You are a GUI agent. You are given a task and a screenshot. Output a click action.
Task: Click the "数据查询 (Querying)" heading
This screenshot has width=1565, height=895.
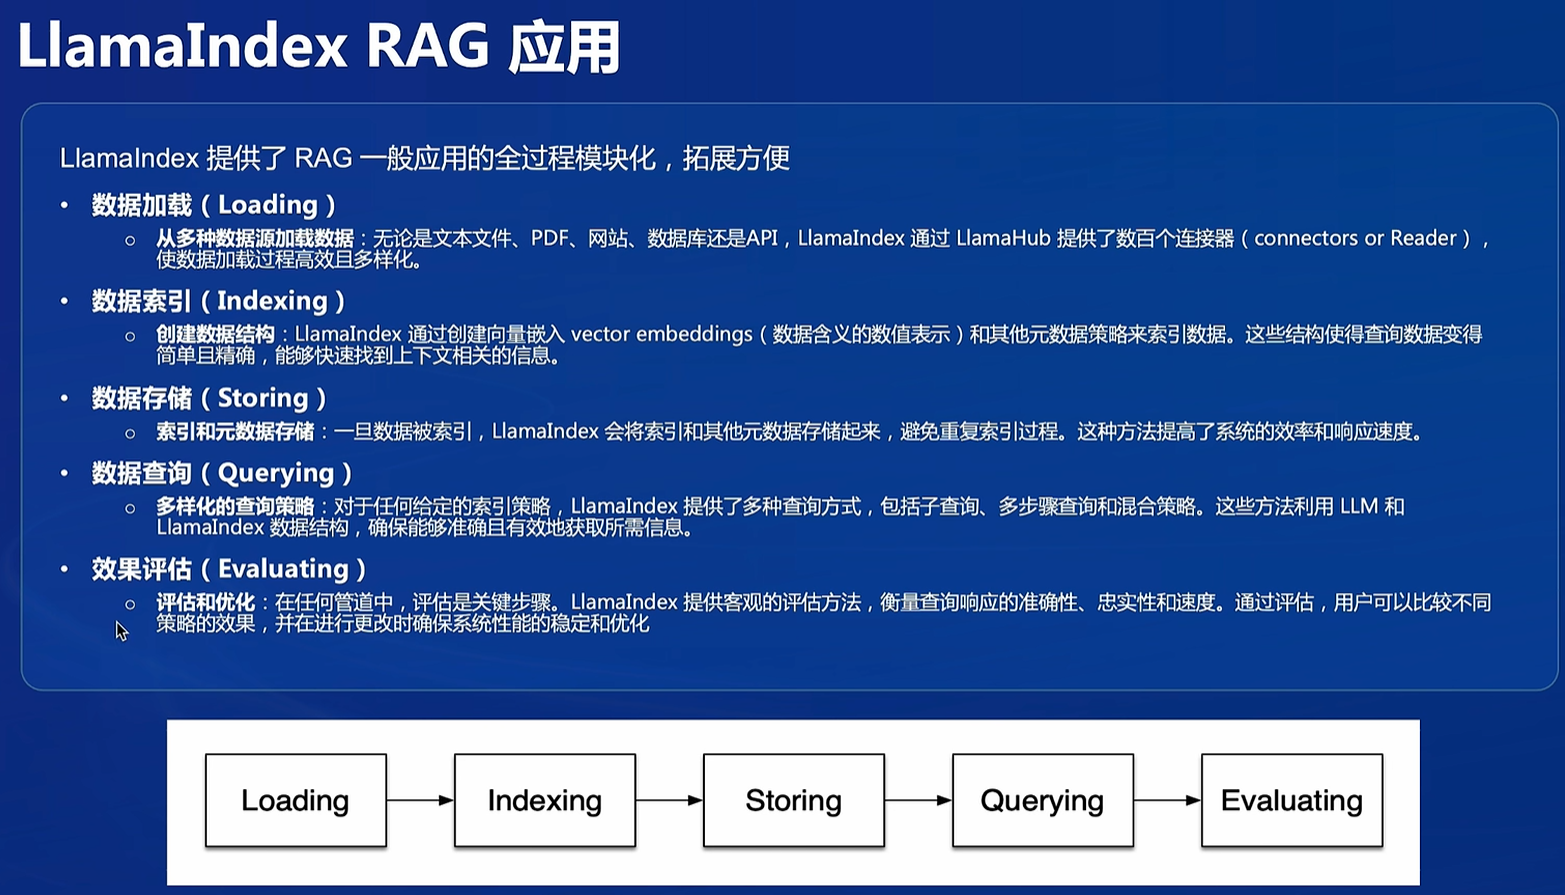[x=222, y=473]
